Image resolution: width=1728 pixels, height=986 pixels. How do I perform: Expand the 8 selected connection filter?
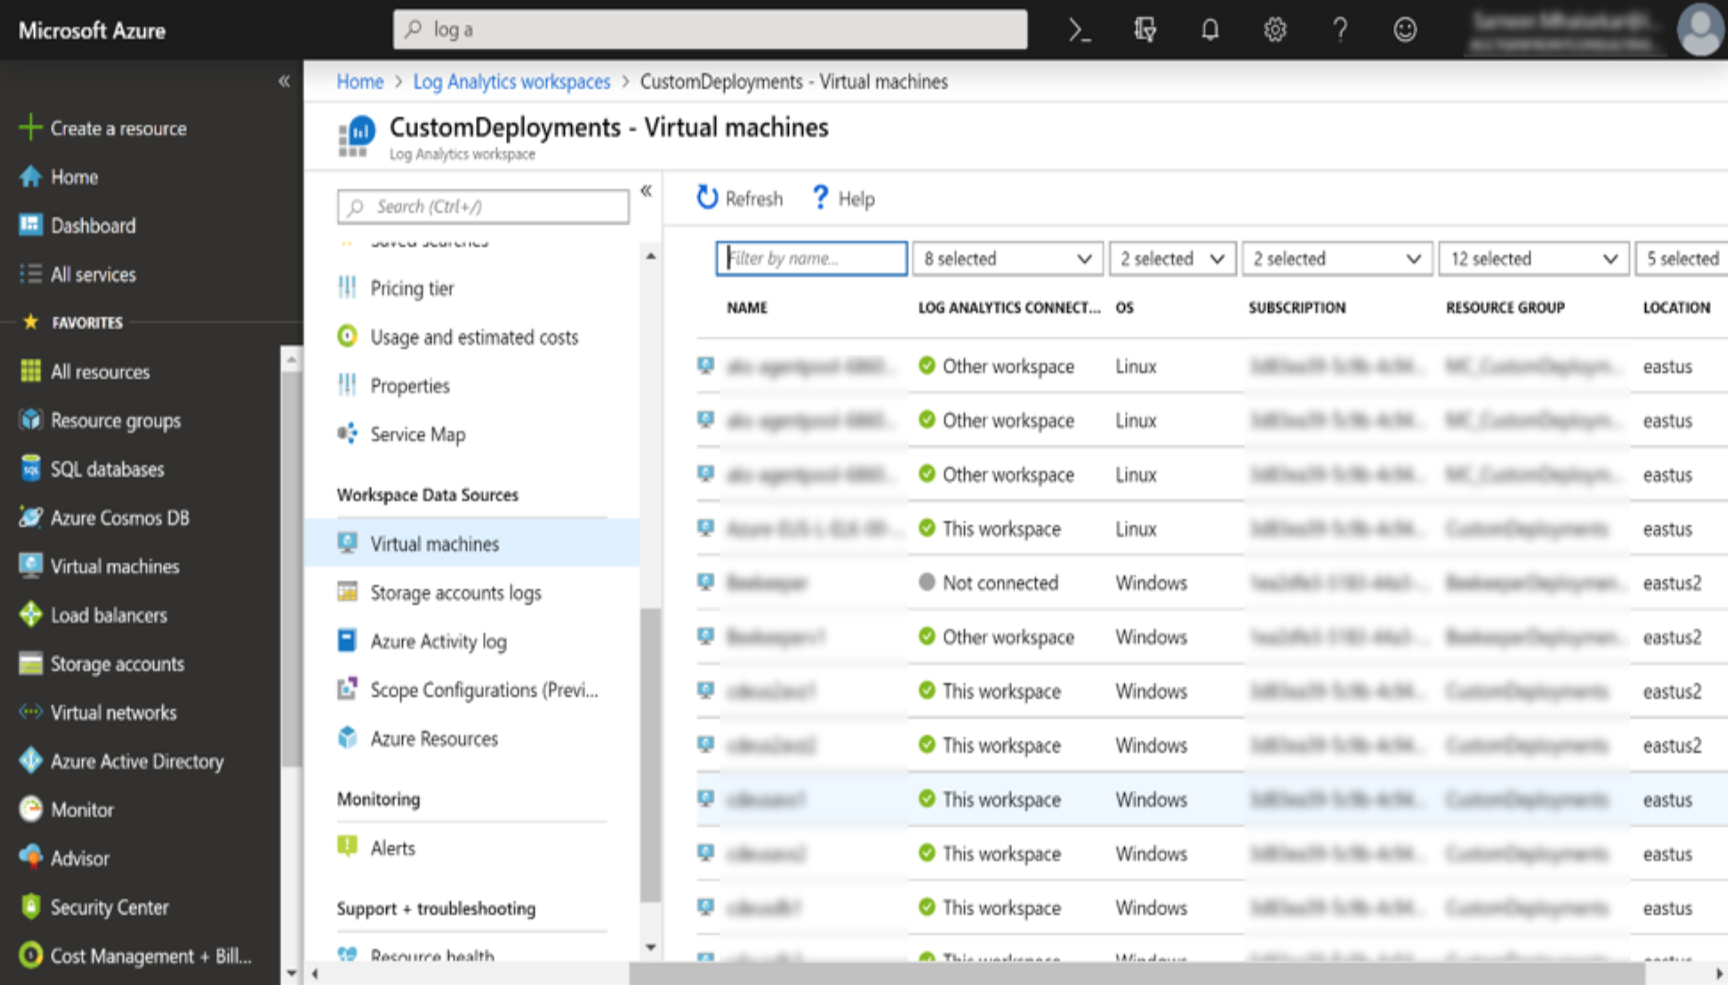[1007, 259]
